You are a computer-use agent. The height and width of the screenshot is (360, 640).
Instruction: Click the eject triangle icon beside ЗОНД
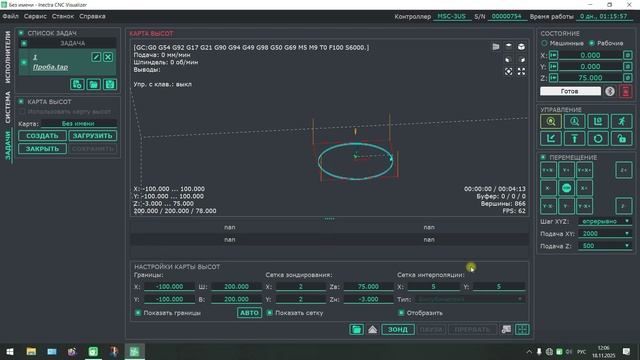[x=373, y=329]
